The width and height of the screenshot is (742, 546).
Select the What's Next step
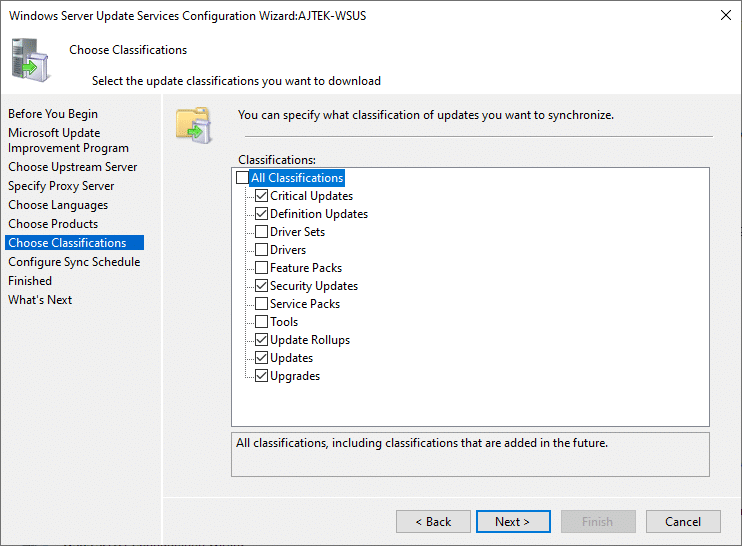click(40, 299)
